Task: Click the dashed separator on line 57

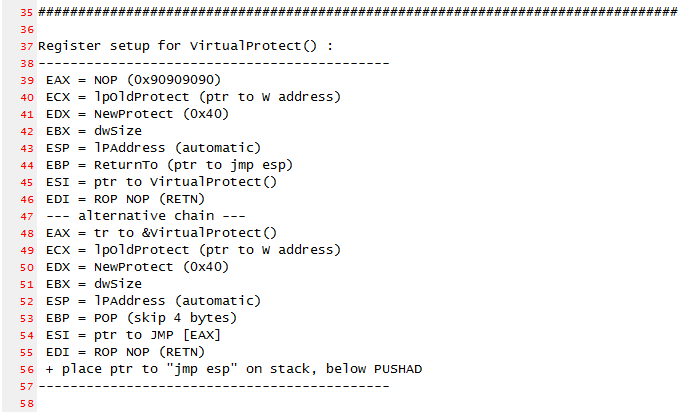Action: click(x=214, y=387)
